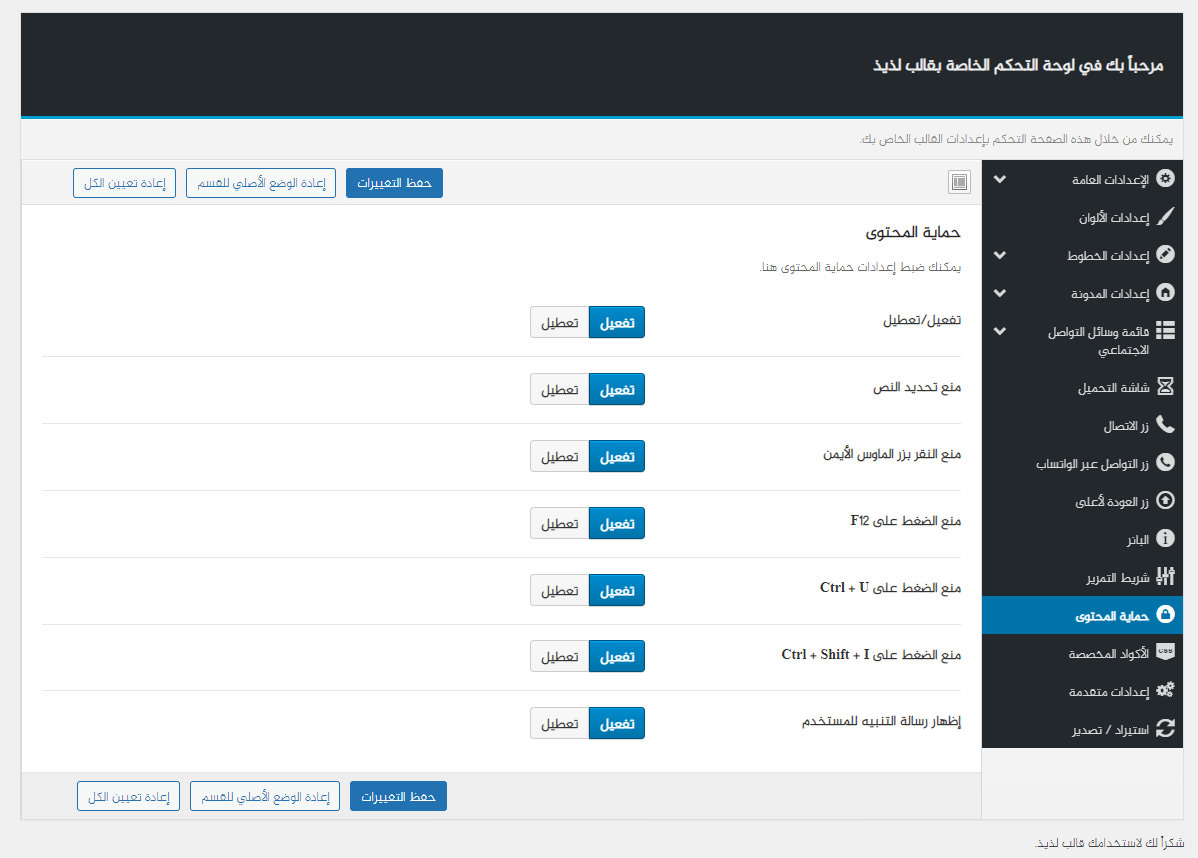1198x858 pixels.
Task: Set منع الضغط على F12 to تعطيل
Action: (559, 523)
